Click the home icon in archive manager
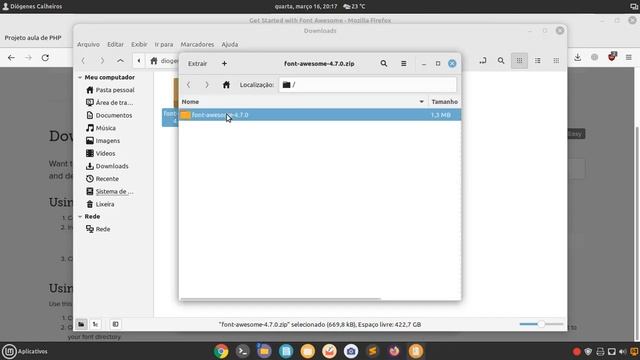 click(x=226, y=85)
